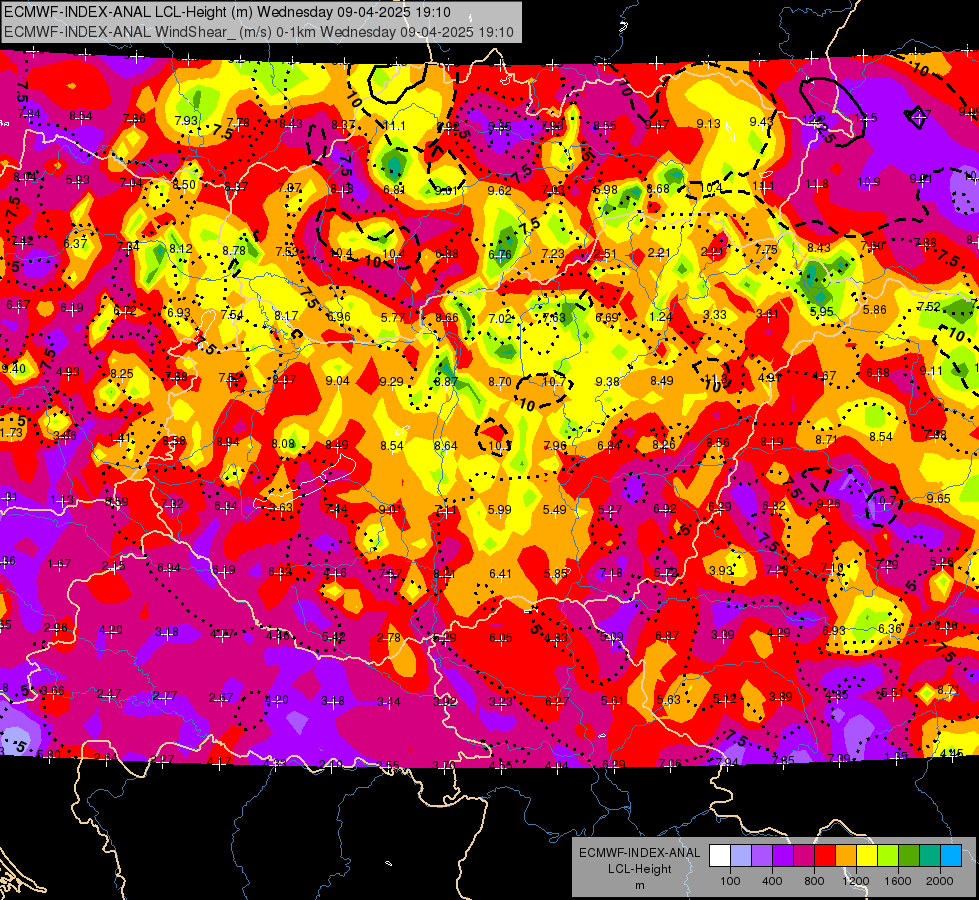
Task: Click the grid value 11.8
Action: pos(817,184)
